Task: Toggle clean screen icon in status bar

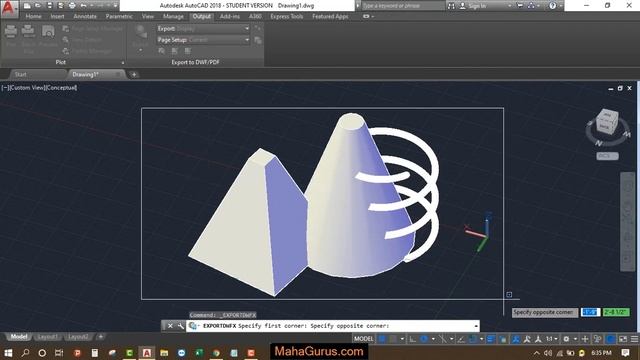Action: click(623, 339)
